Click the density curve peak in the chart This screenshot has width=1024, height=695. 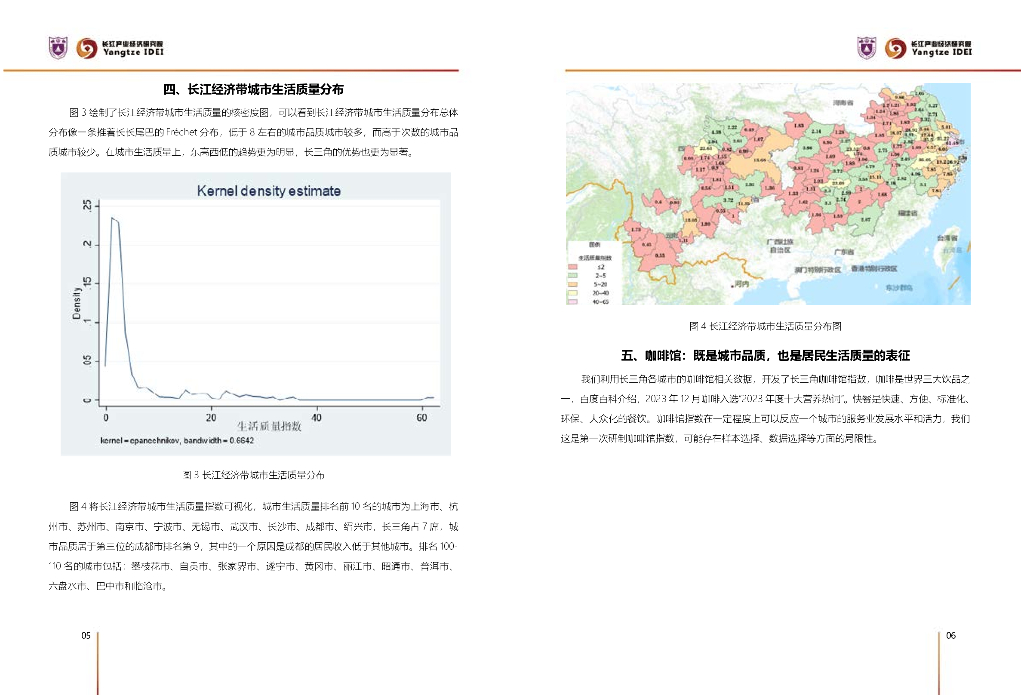[x=112, y=218]
